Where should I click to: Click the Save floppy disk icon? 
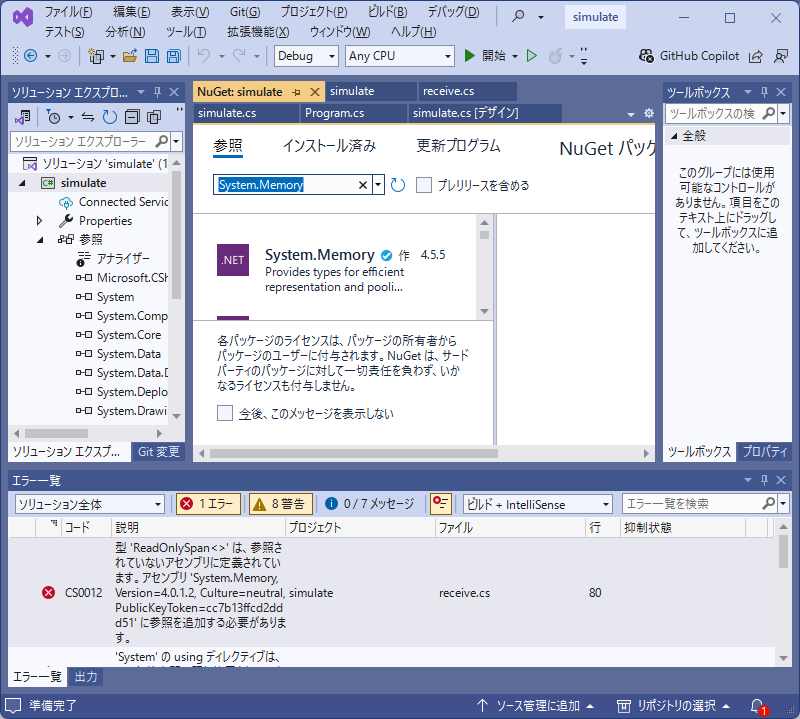click(152, 56)
